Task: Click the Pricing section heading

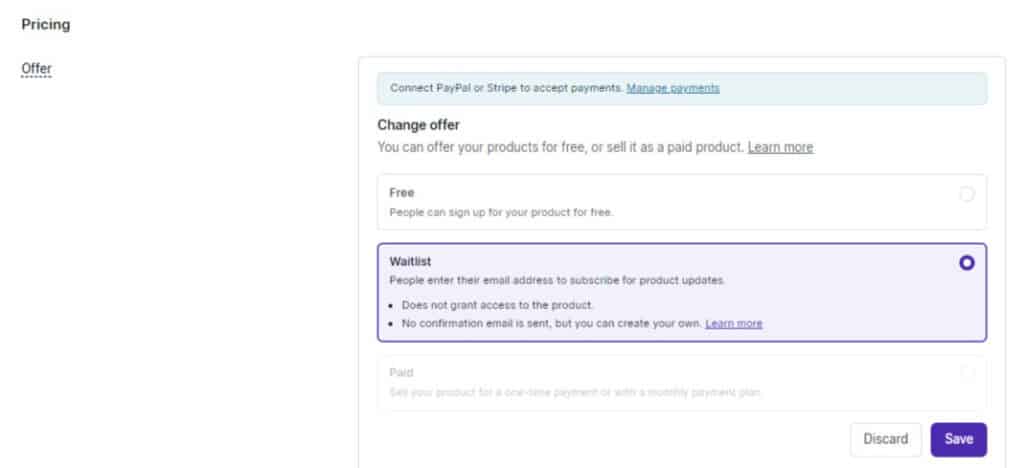Action: [x=45, y=23]
